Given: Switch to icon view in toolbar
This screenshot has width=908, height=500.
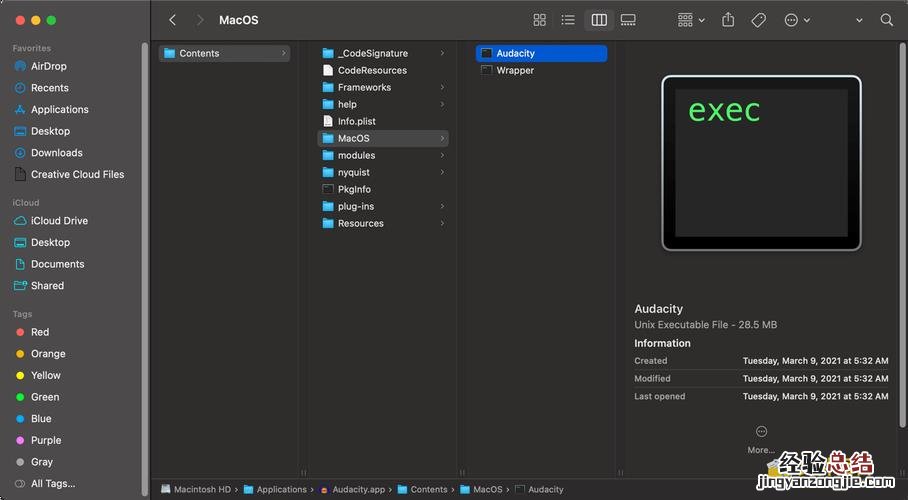Looking at the screenshot, I should [540, 20].
